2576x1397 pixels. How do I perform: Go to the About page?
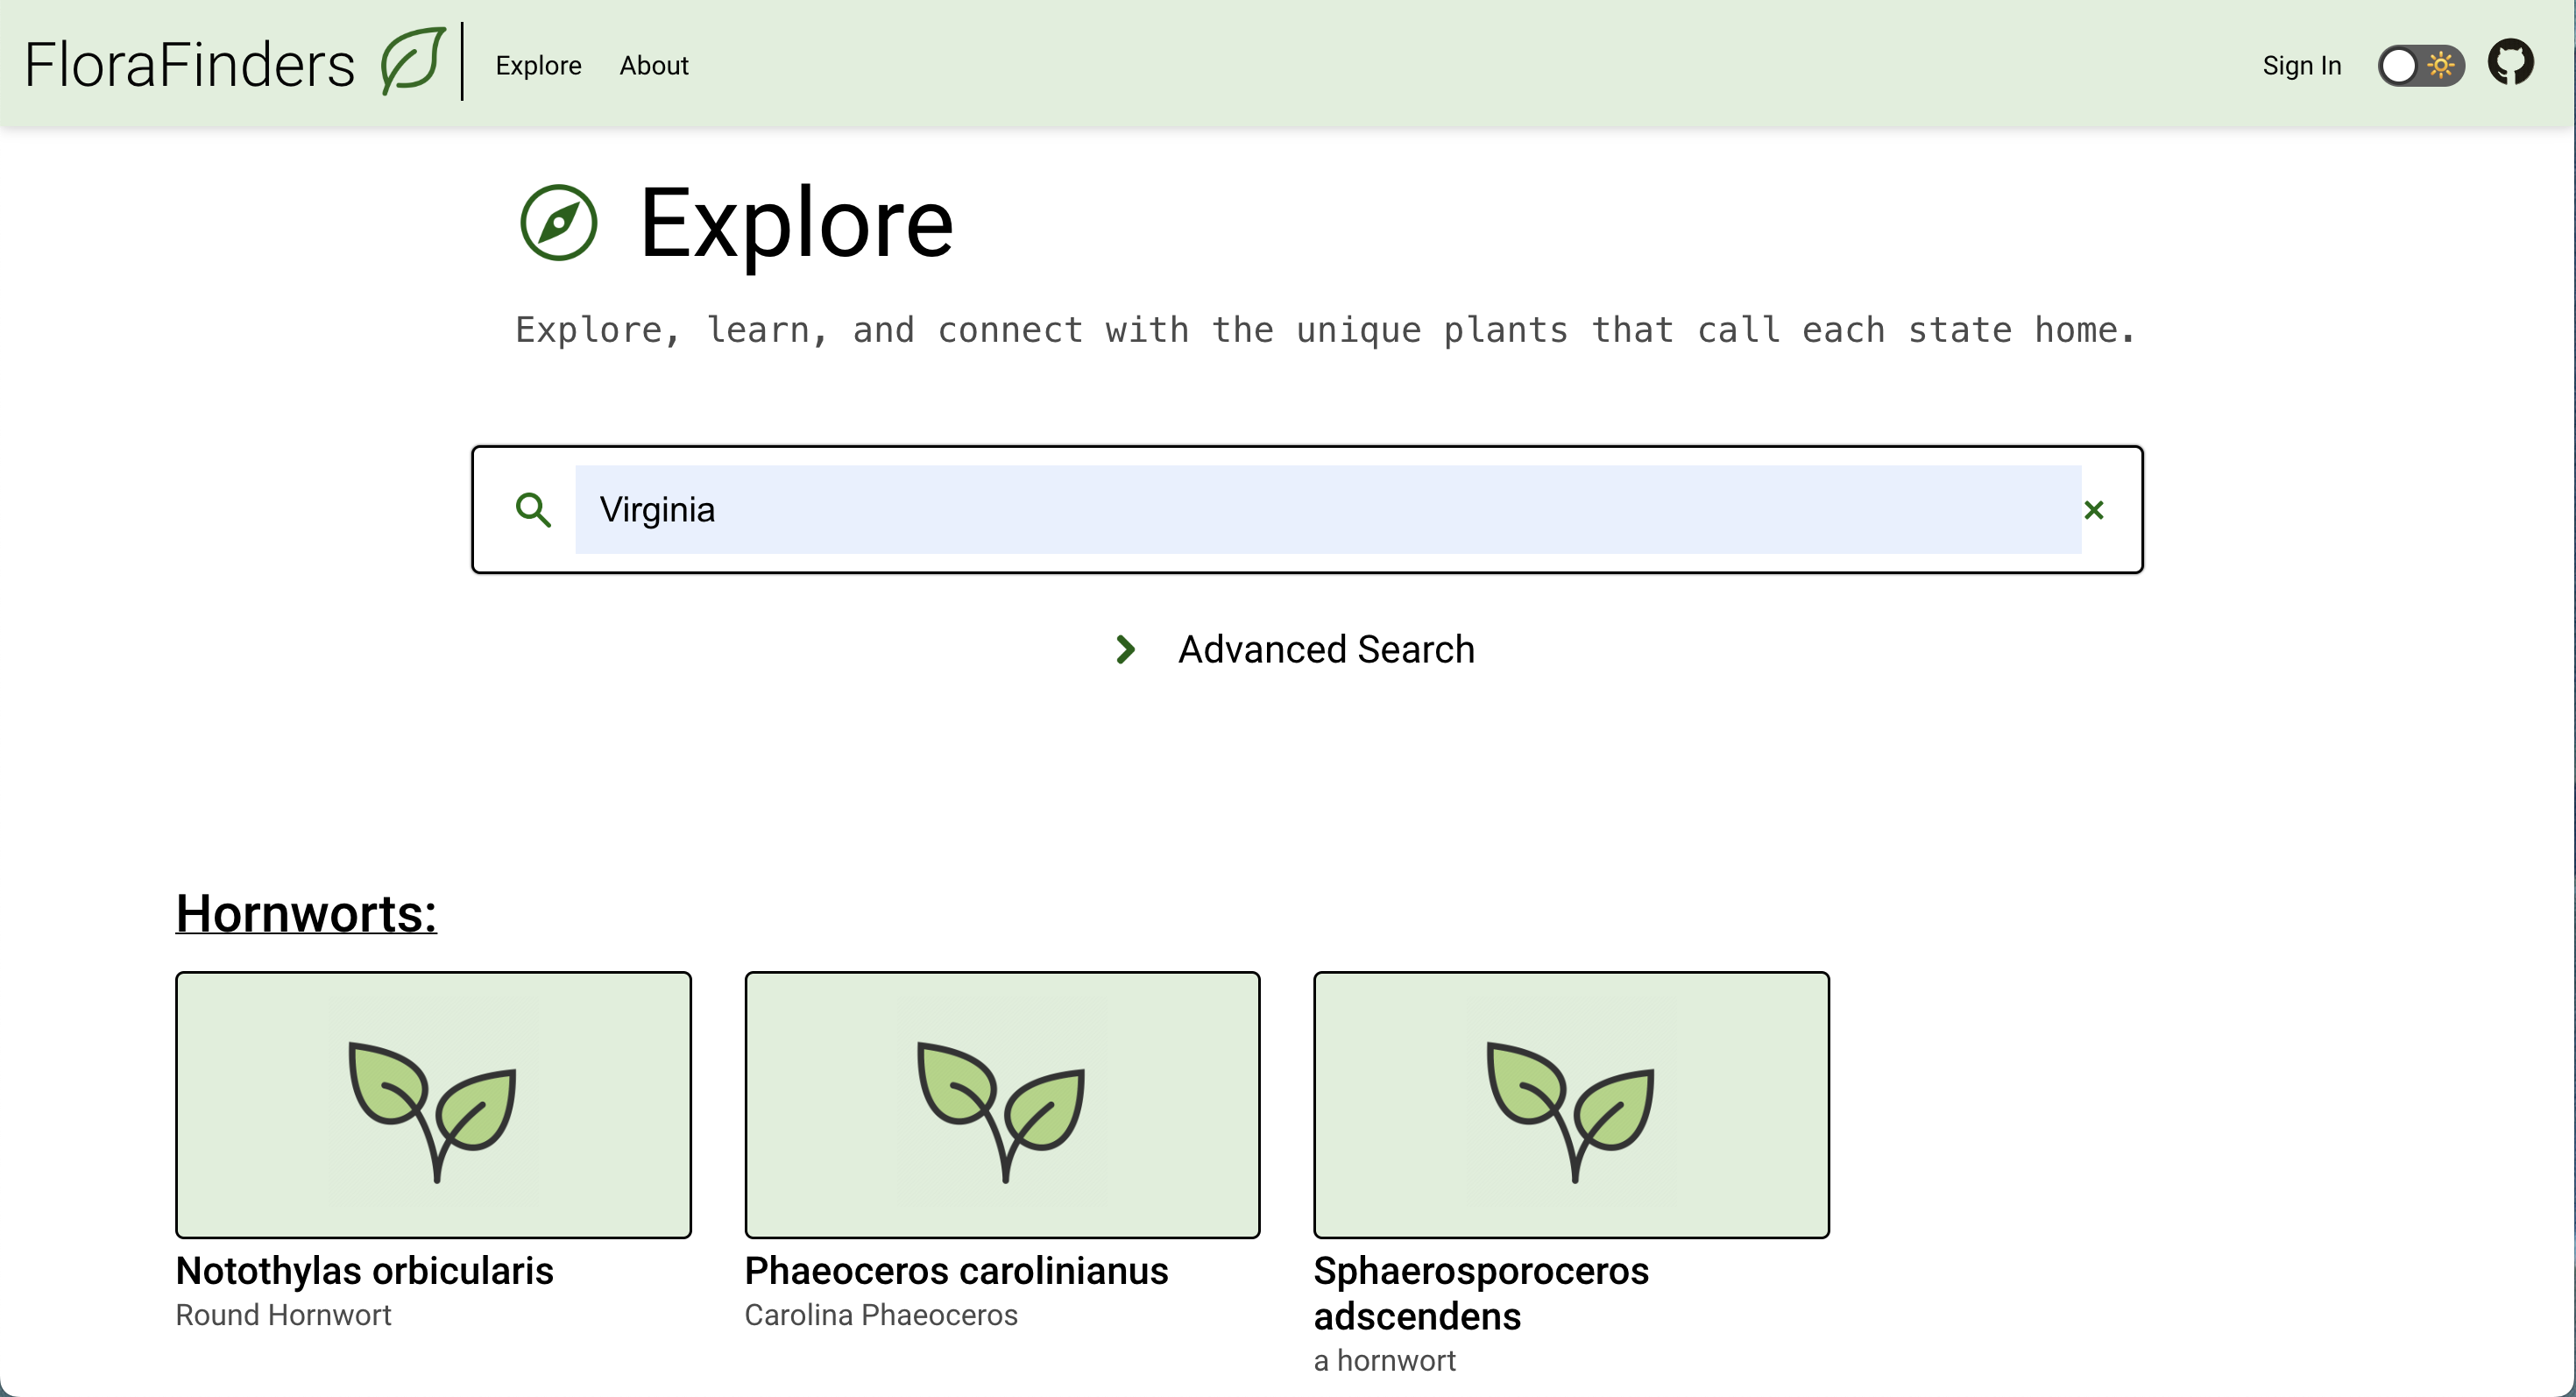(x=653, y=66)
